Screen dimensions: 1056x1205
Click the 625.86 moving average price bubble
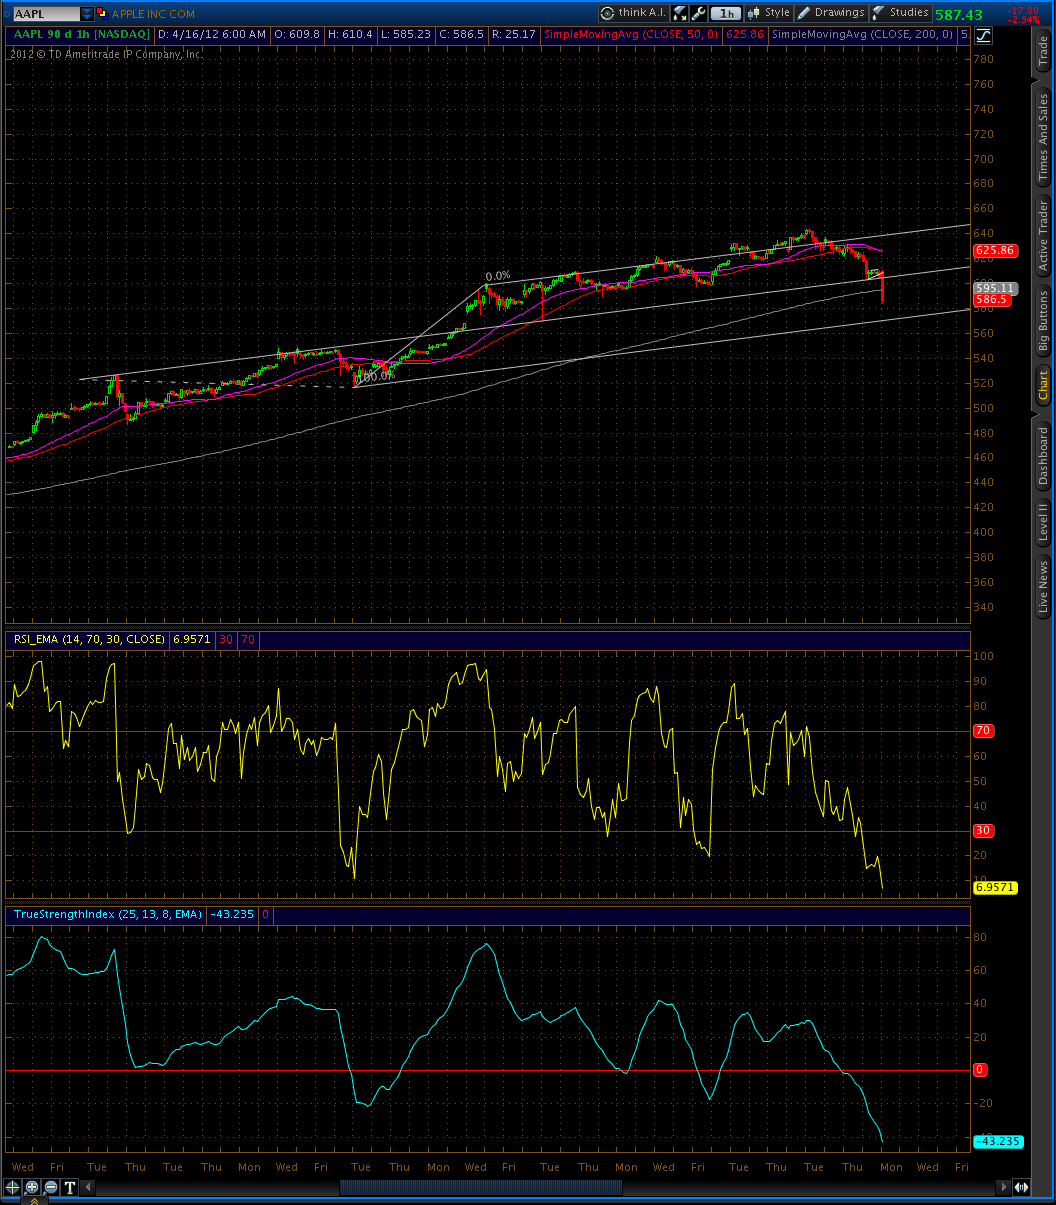point(994,250)
